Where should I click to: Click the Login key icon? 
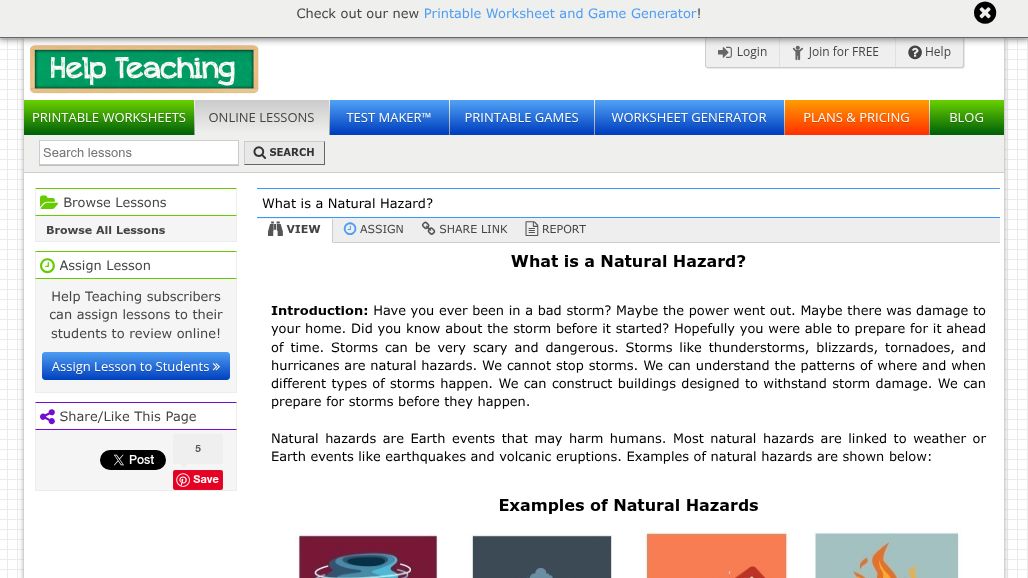[724, 52]
